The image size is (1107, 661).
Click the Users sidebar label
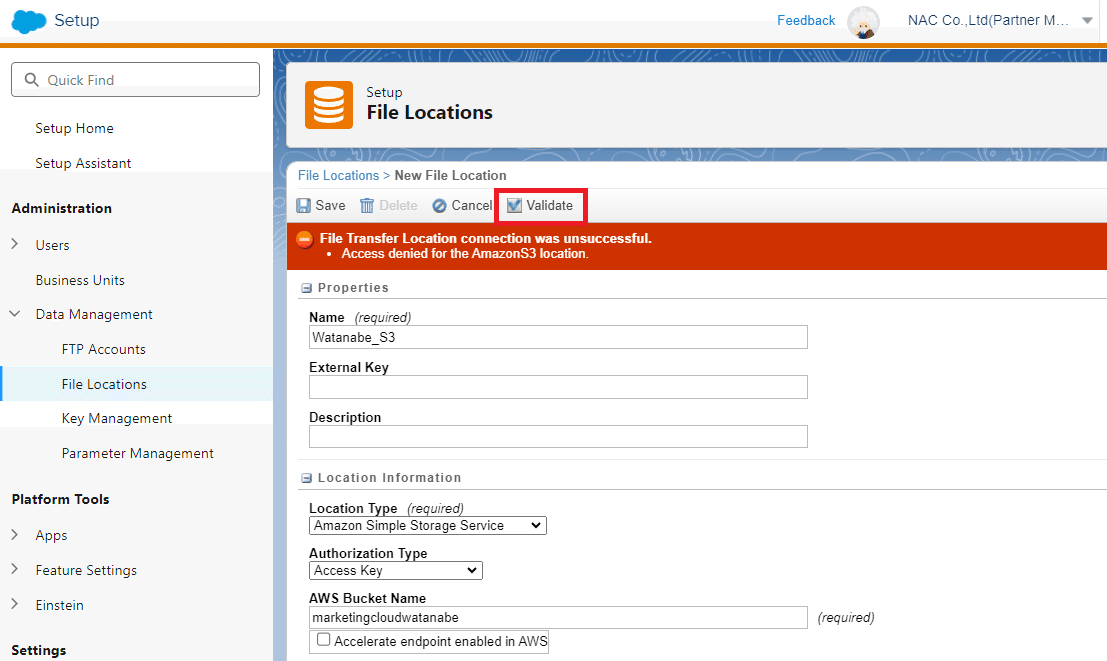click(x=52, y=245)
